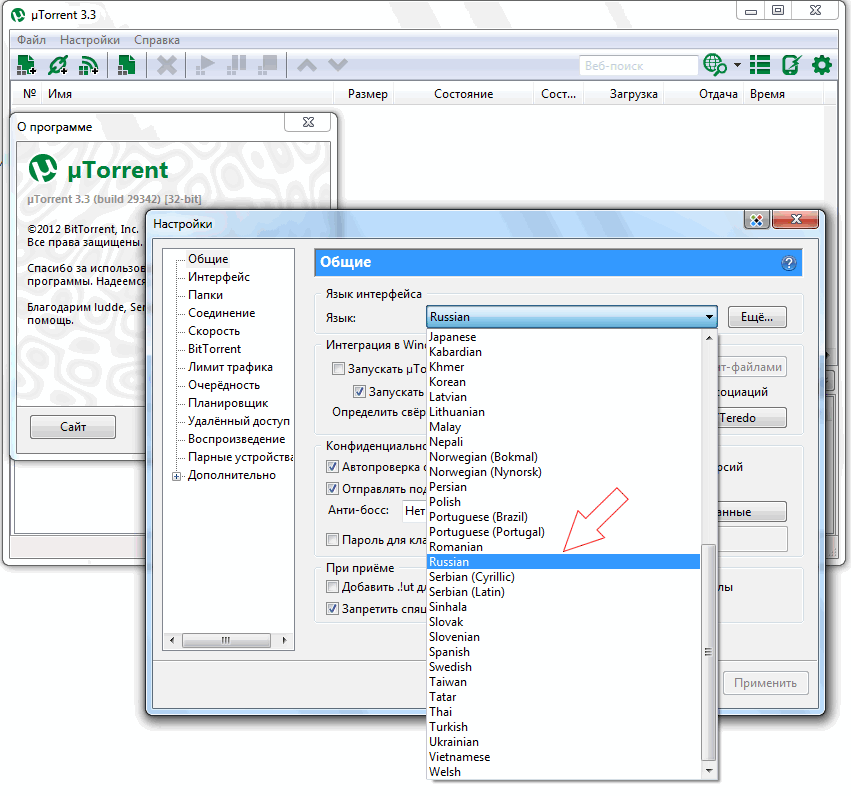This screenshot has width=851, height=796.
Task: Select Лимит трафика in settings tree
Action: click(230, 367)
